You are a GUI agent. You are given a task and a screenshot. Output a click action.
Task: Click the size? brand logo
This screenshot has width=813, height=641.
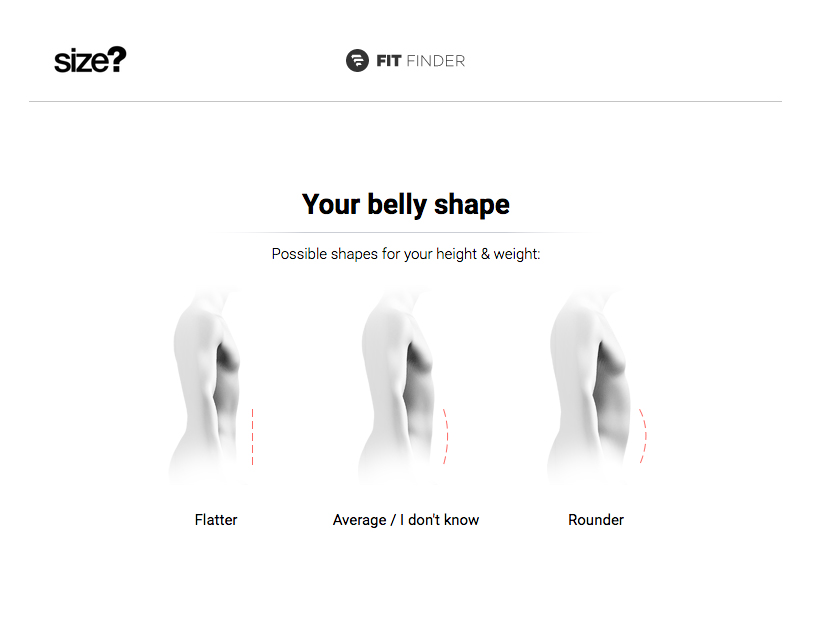[90, 61]
